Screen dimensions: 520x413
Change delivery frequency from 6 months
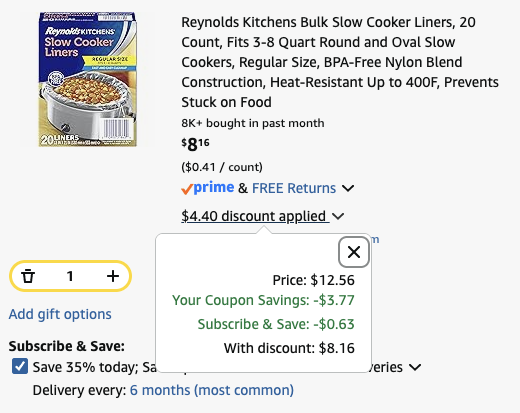tap(212, 390)
